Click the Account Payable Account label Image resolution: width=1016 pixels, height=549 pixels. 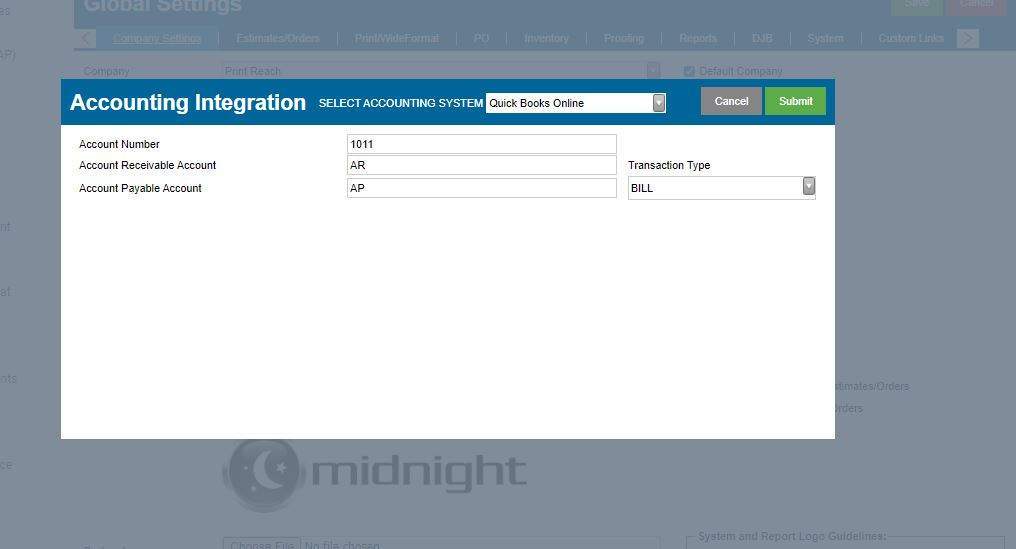(141, 188)
